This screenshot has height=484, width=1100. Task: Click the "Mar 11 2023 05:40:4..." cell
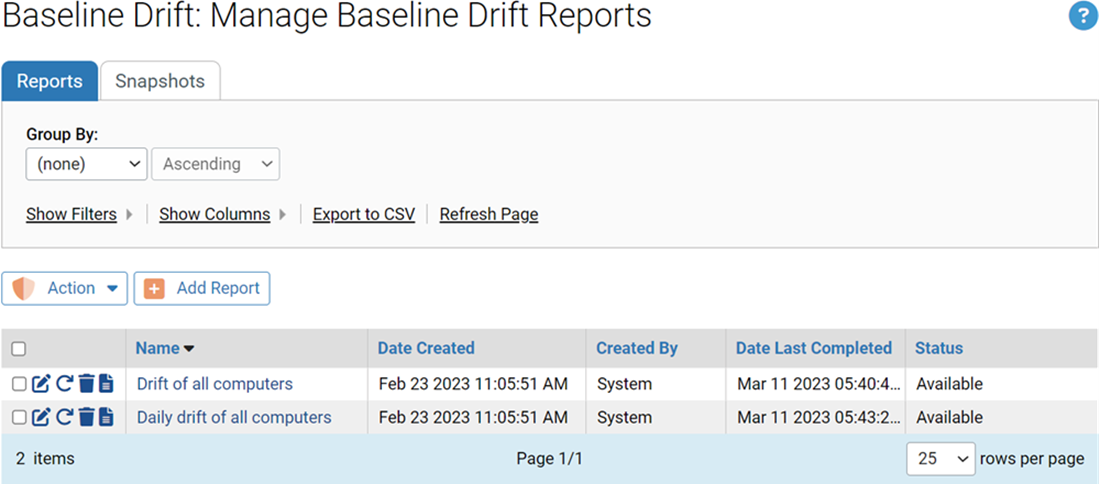point(815,384)
